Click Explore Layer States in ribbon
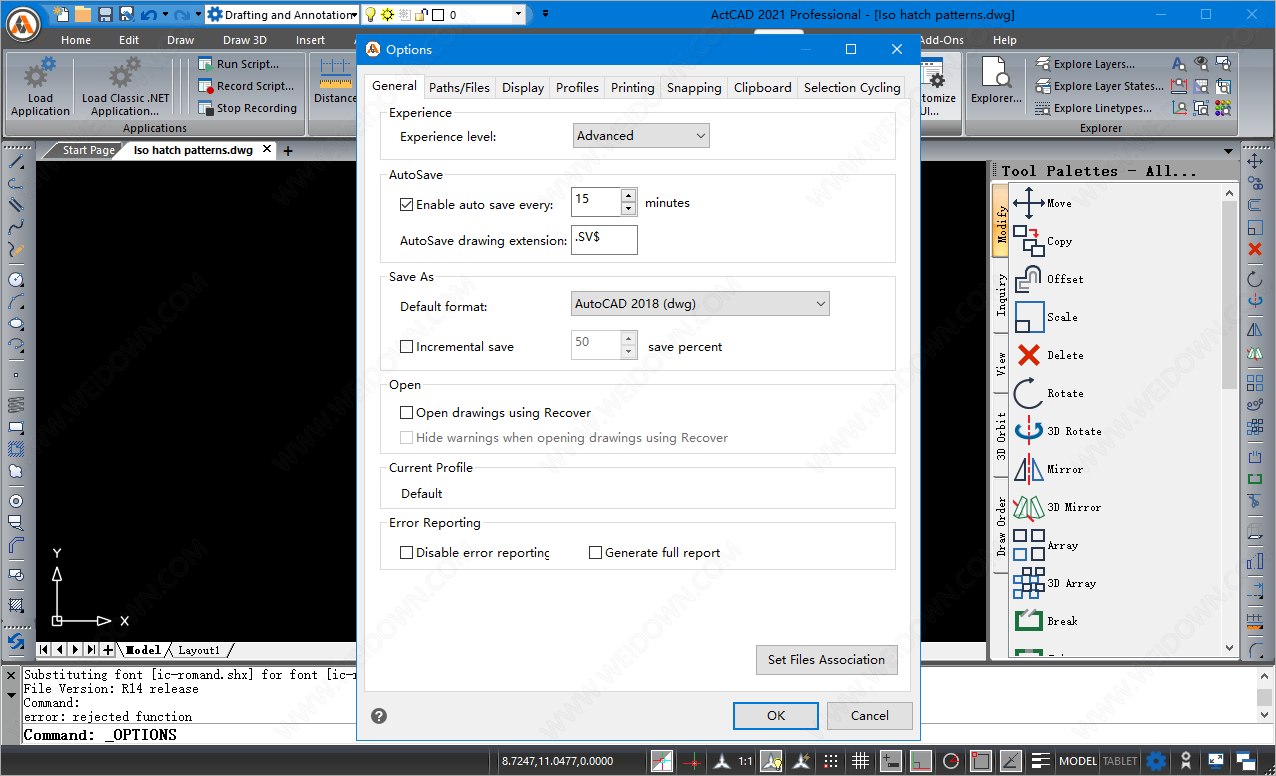The width and height of the screenshot is (1276, 776). coord(1099,86)
